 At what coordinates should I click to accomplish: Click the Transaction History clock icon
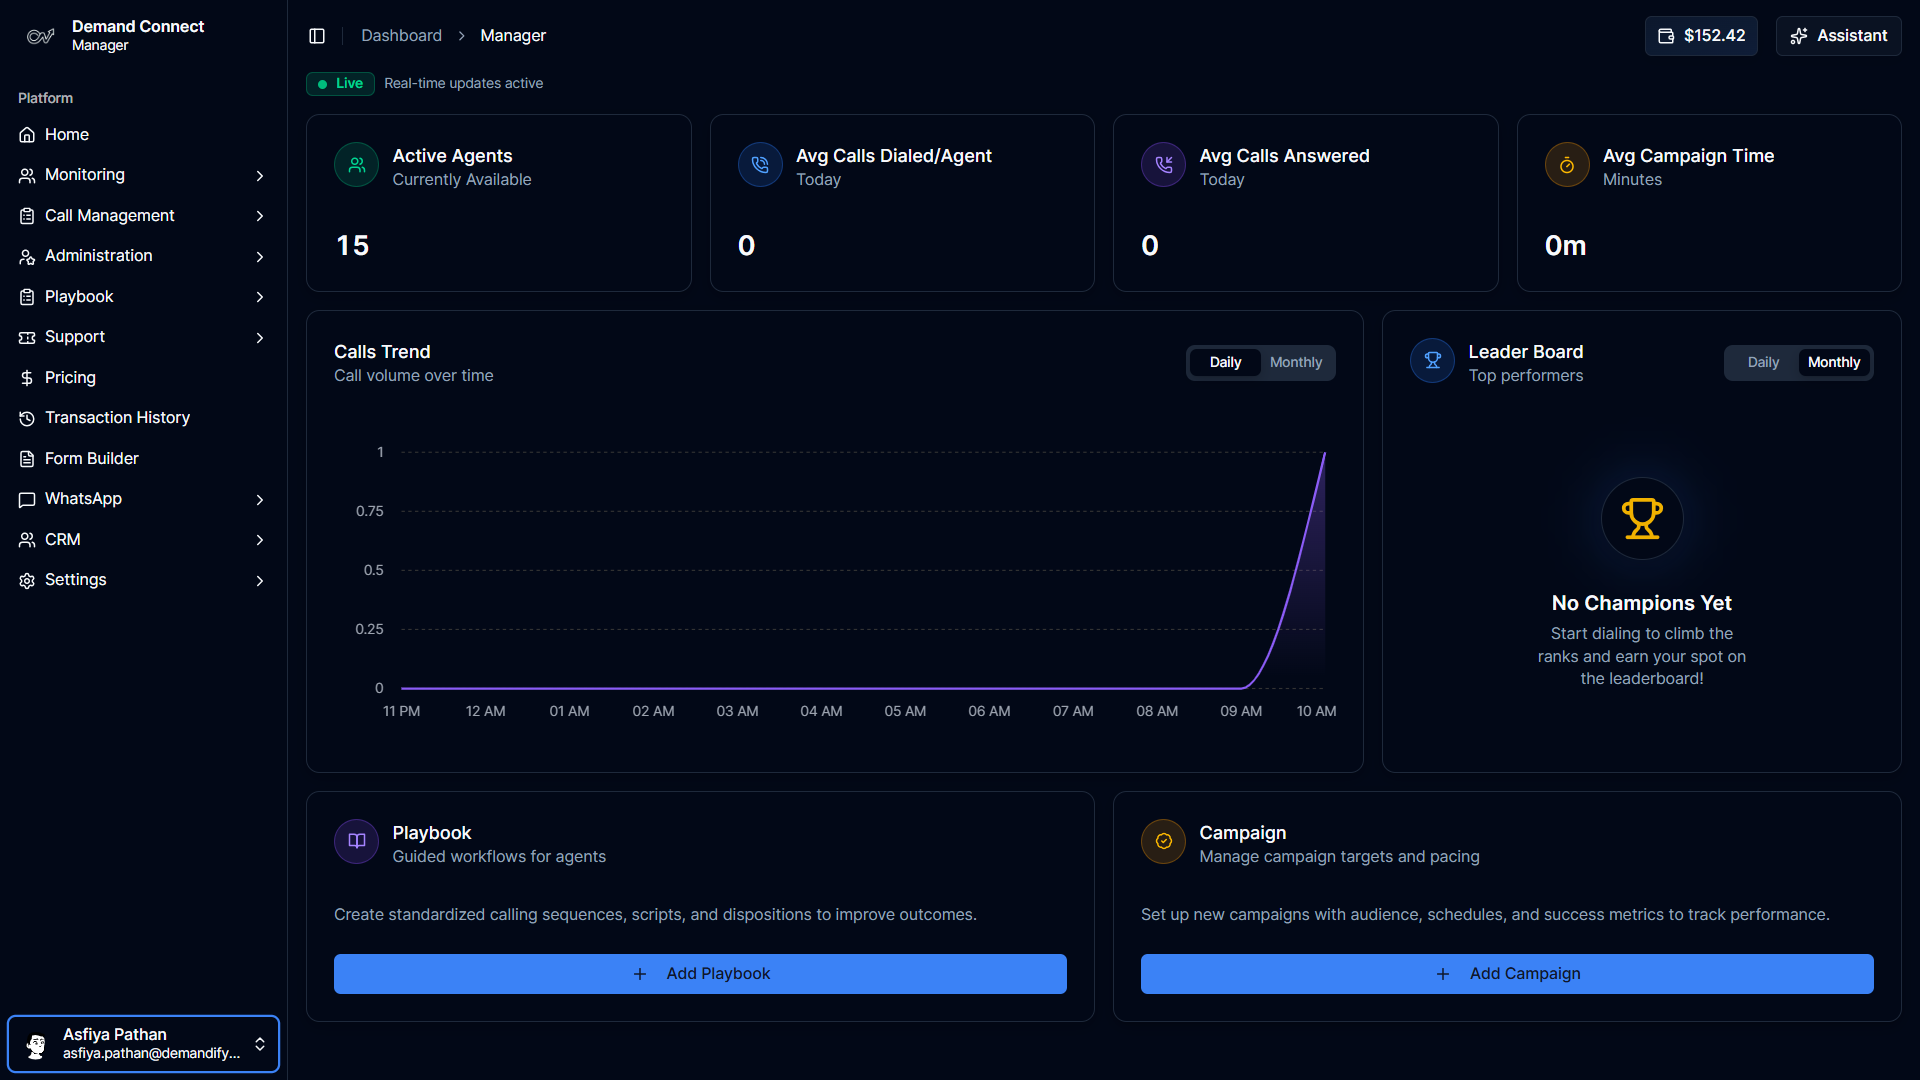26,418
